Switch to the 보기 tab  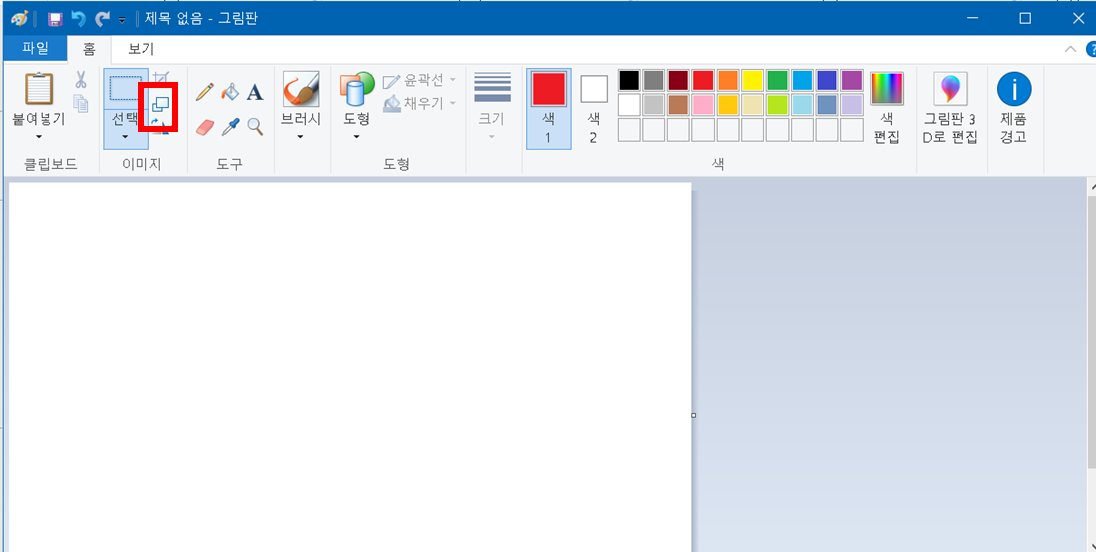coord(141,49)
